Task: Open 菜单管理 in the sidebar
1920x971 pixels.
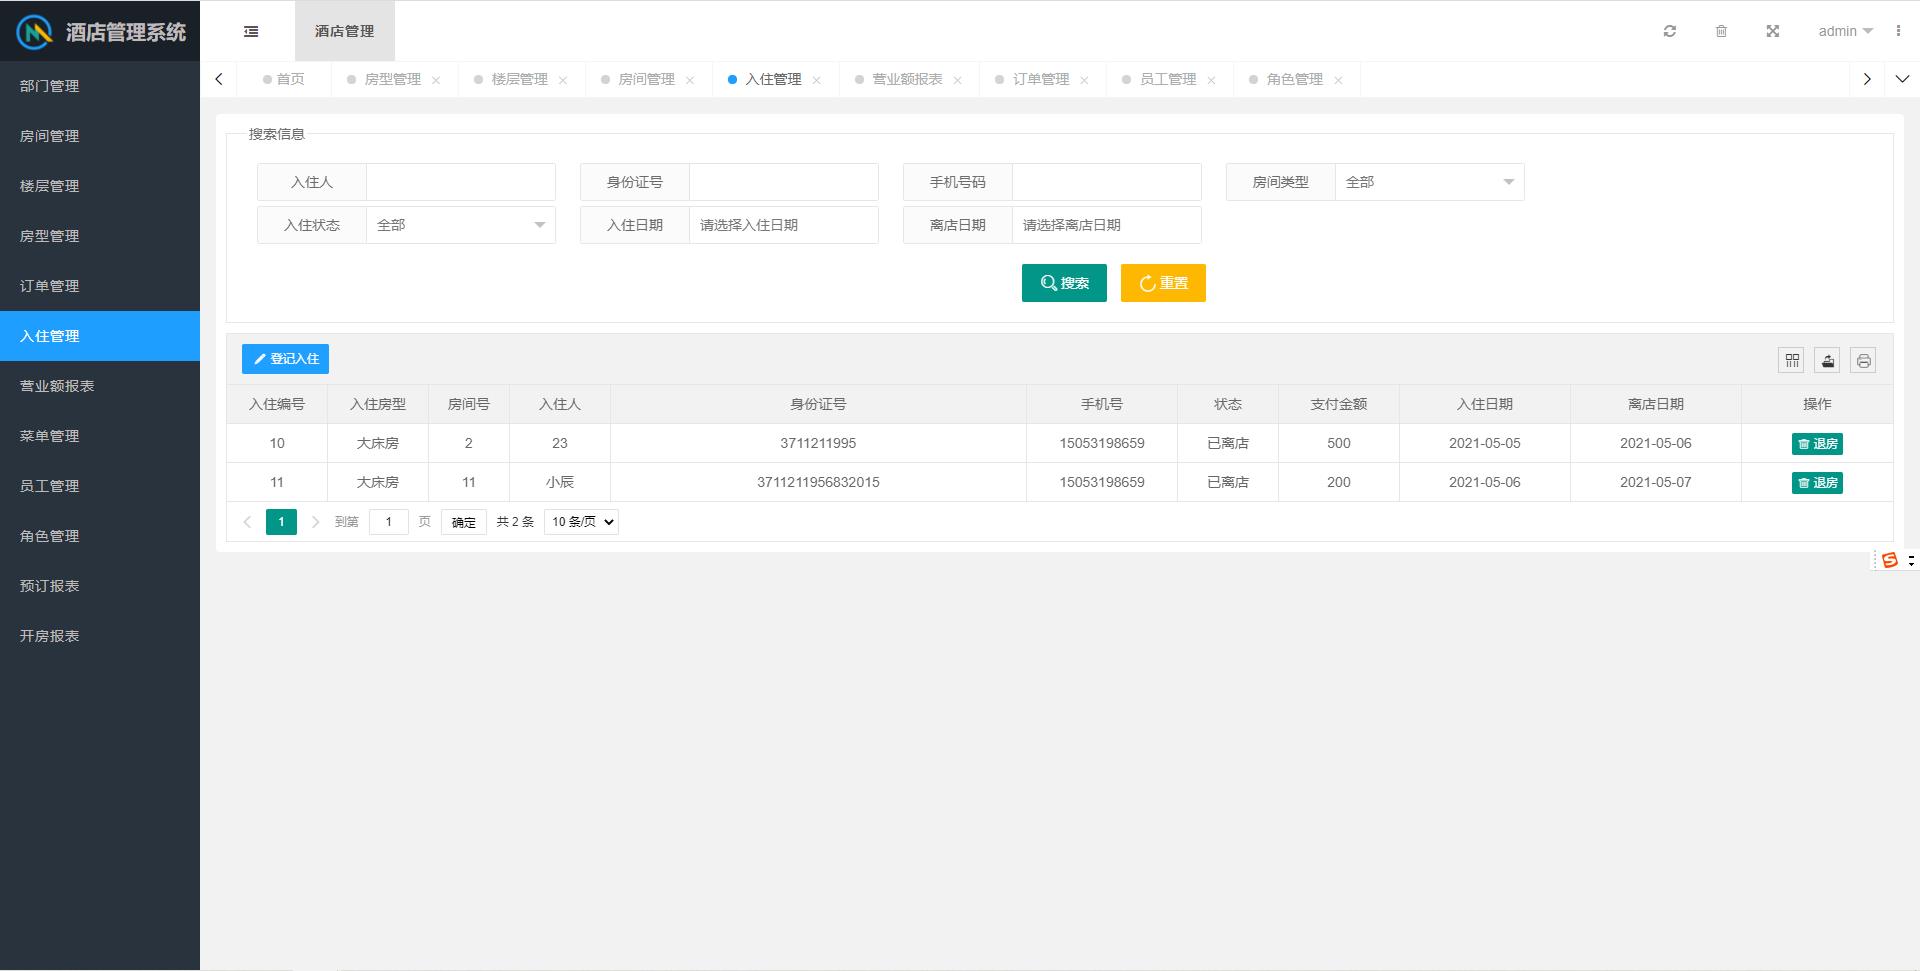Action: pyautogui.click(x=100, y=436)
